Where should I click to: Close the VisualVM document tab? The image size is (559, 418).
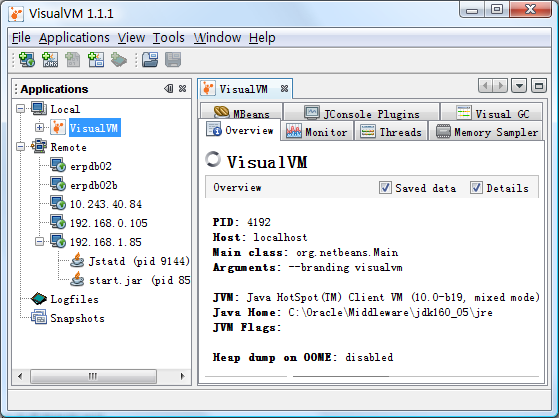(x=284, y=88)
